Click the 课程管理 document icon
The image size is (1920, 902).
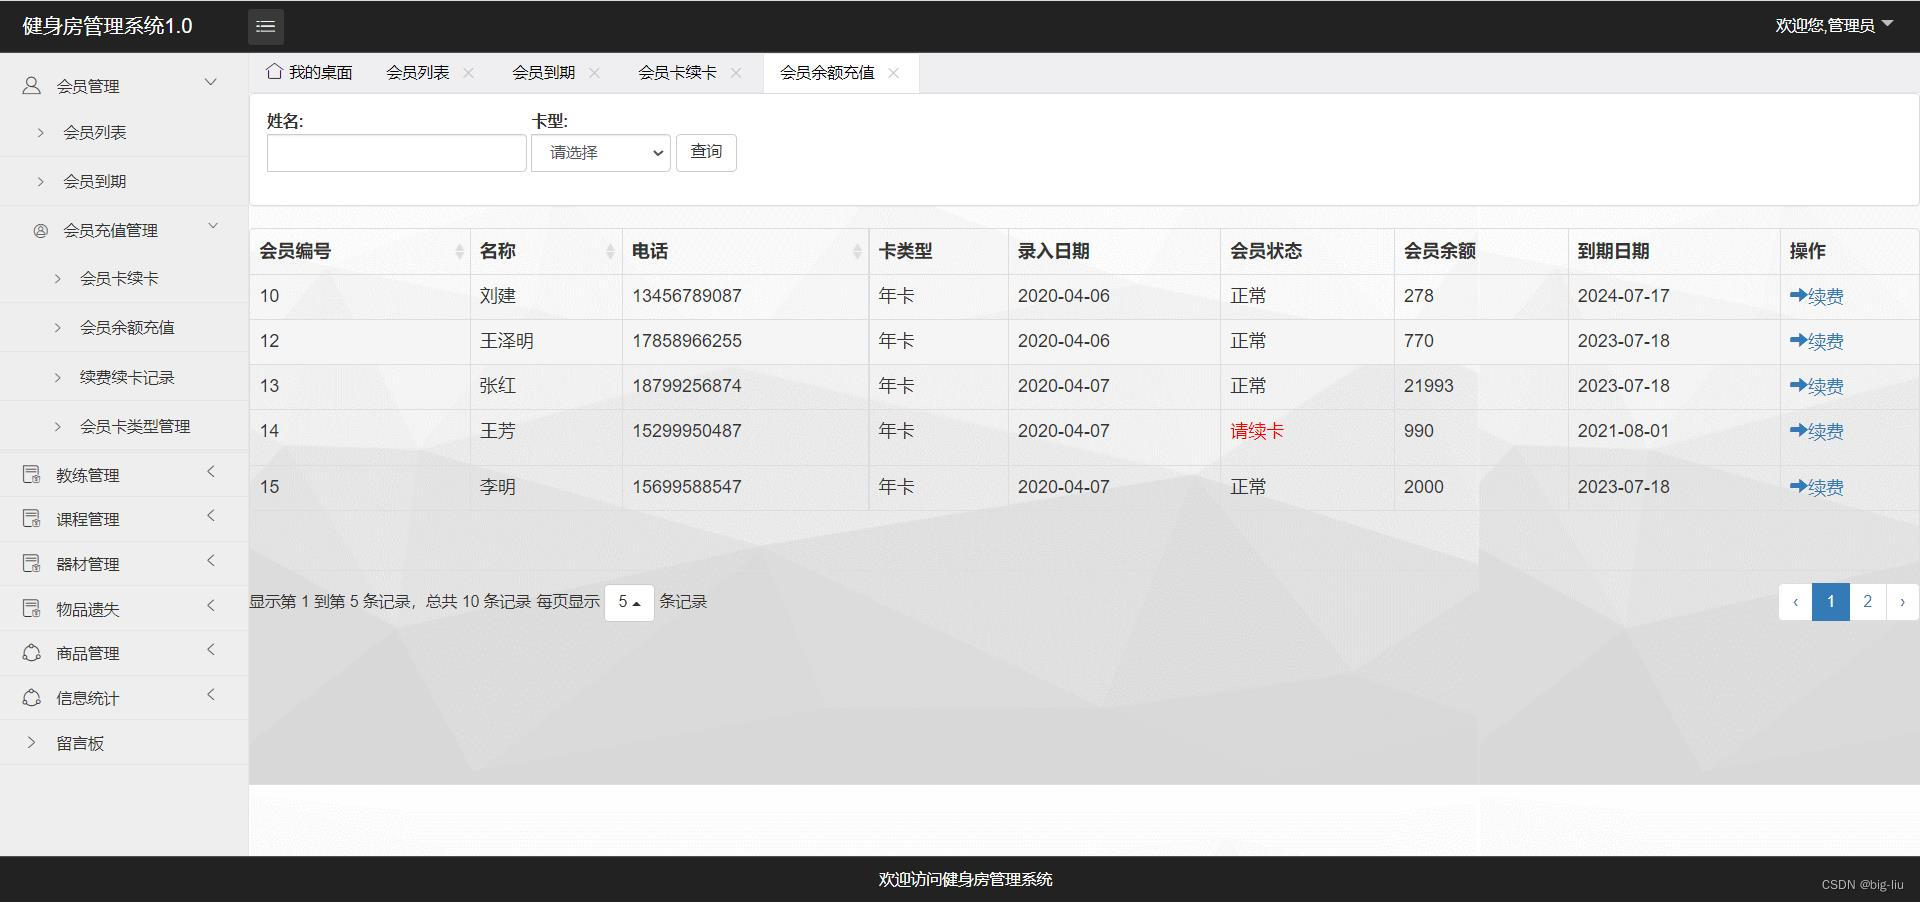[x=32, y=519]
